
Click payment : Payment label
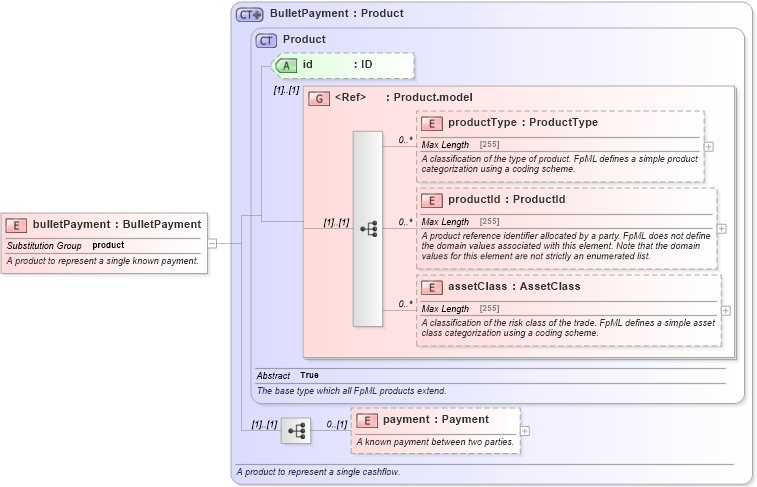[436, 419]
